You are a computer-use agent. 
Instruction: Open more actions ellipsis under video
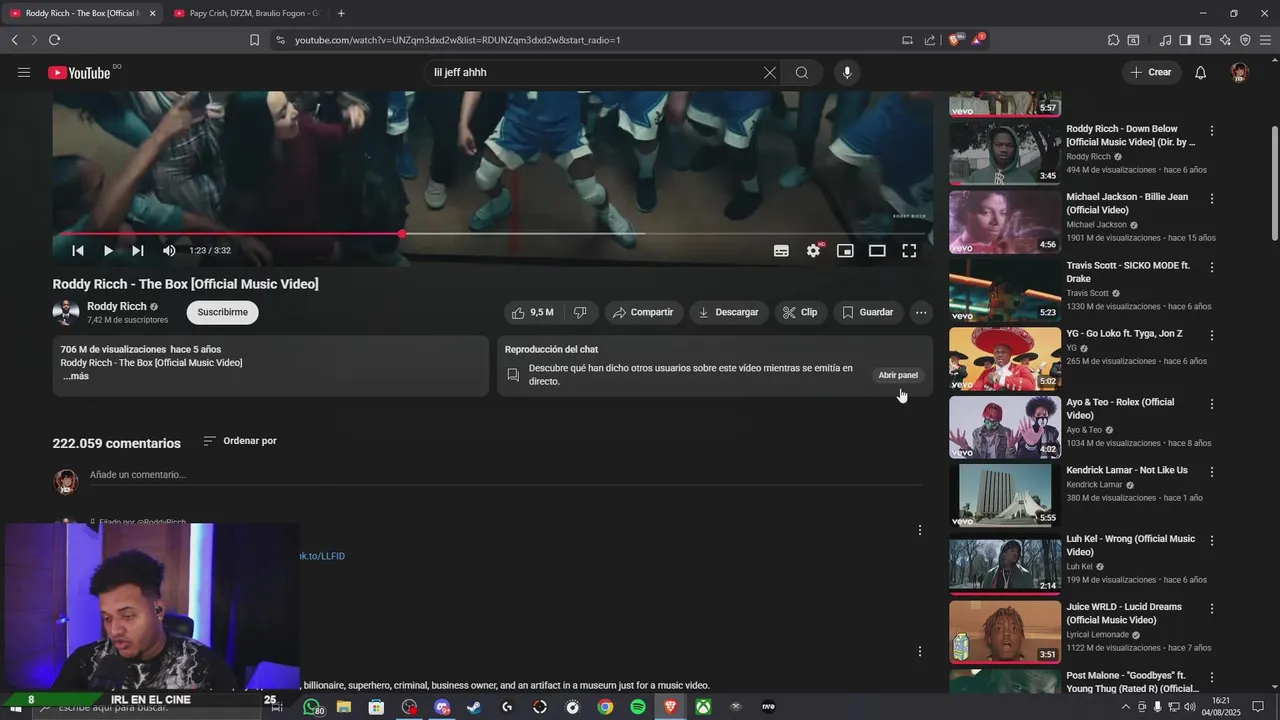click(x=921, y=312)
